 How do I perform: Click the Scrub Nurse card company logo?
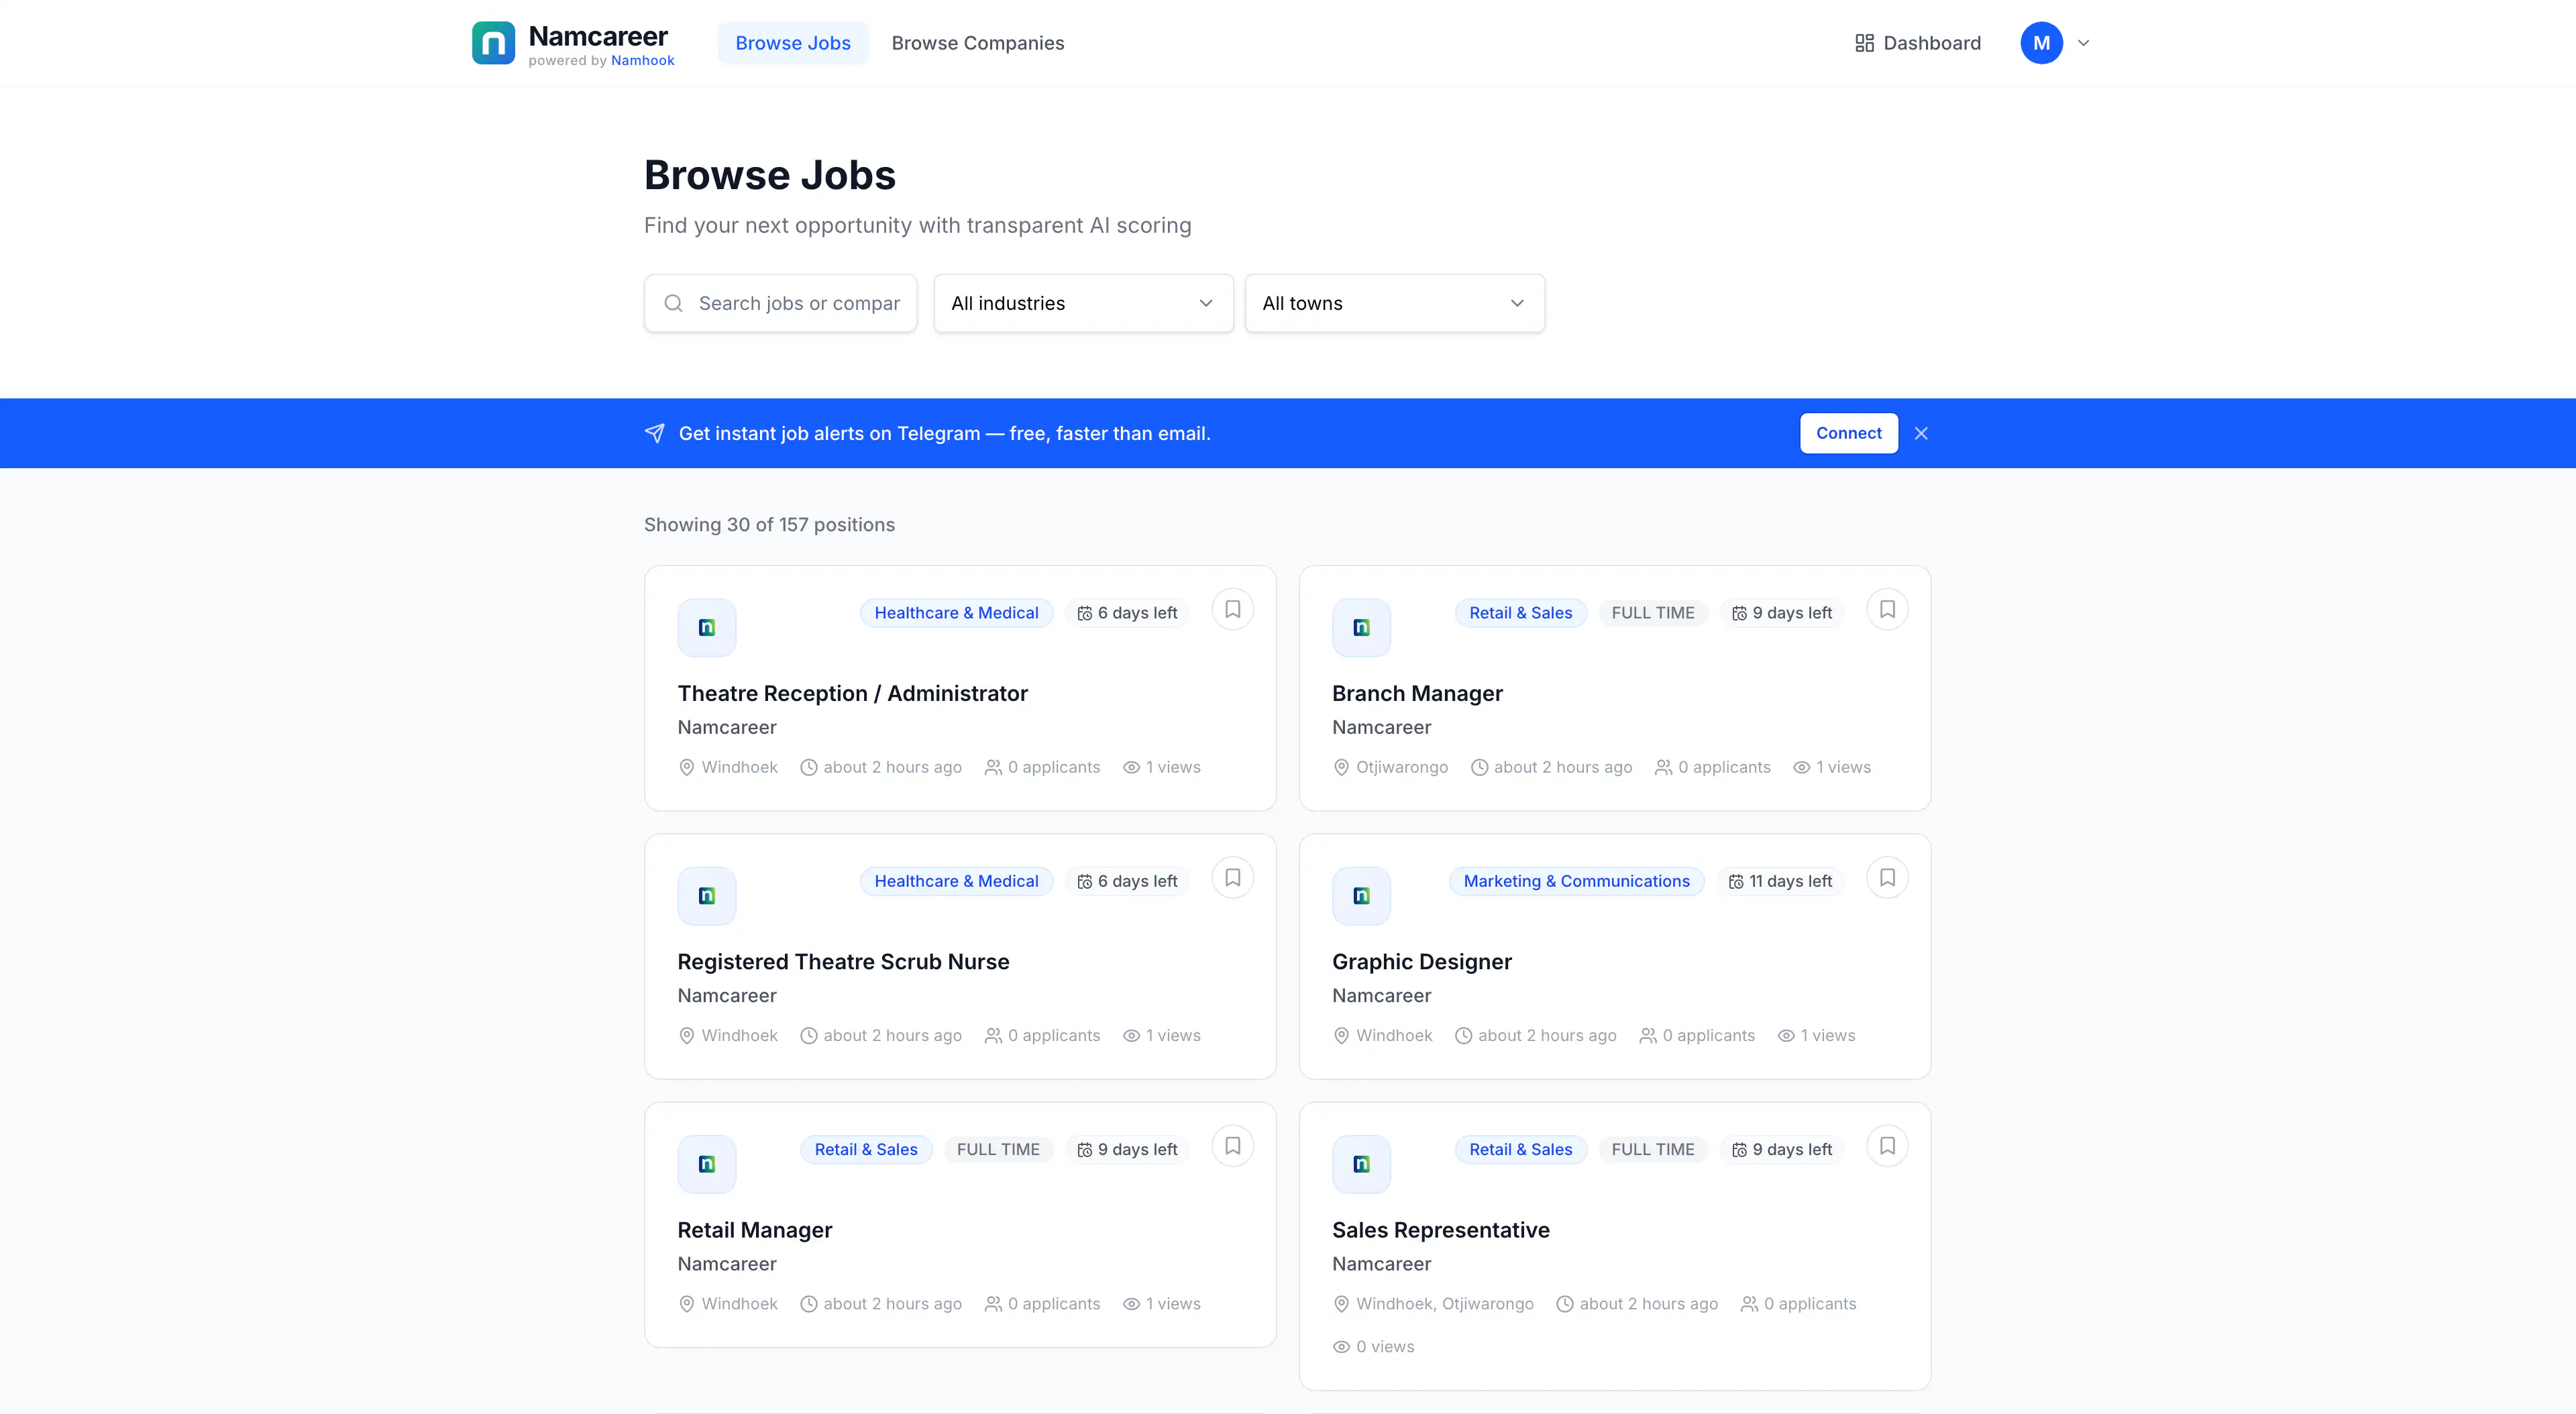(x=706, y=895)
